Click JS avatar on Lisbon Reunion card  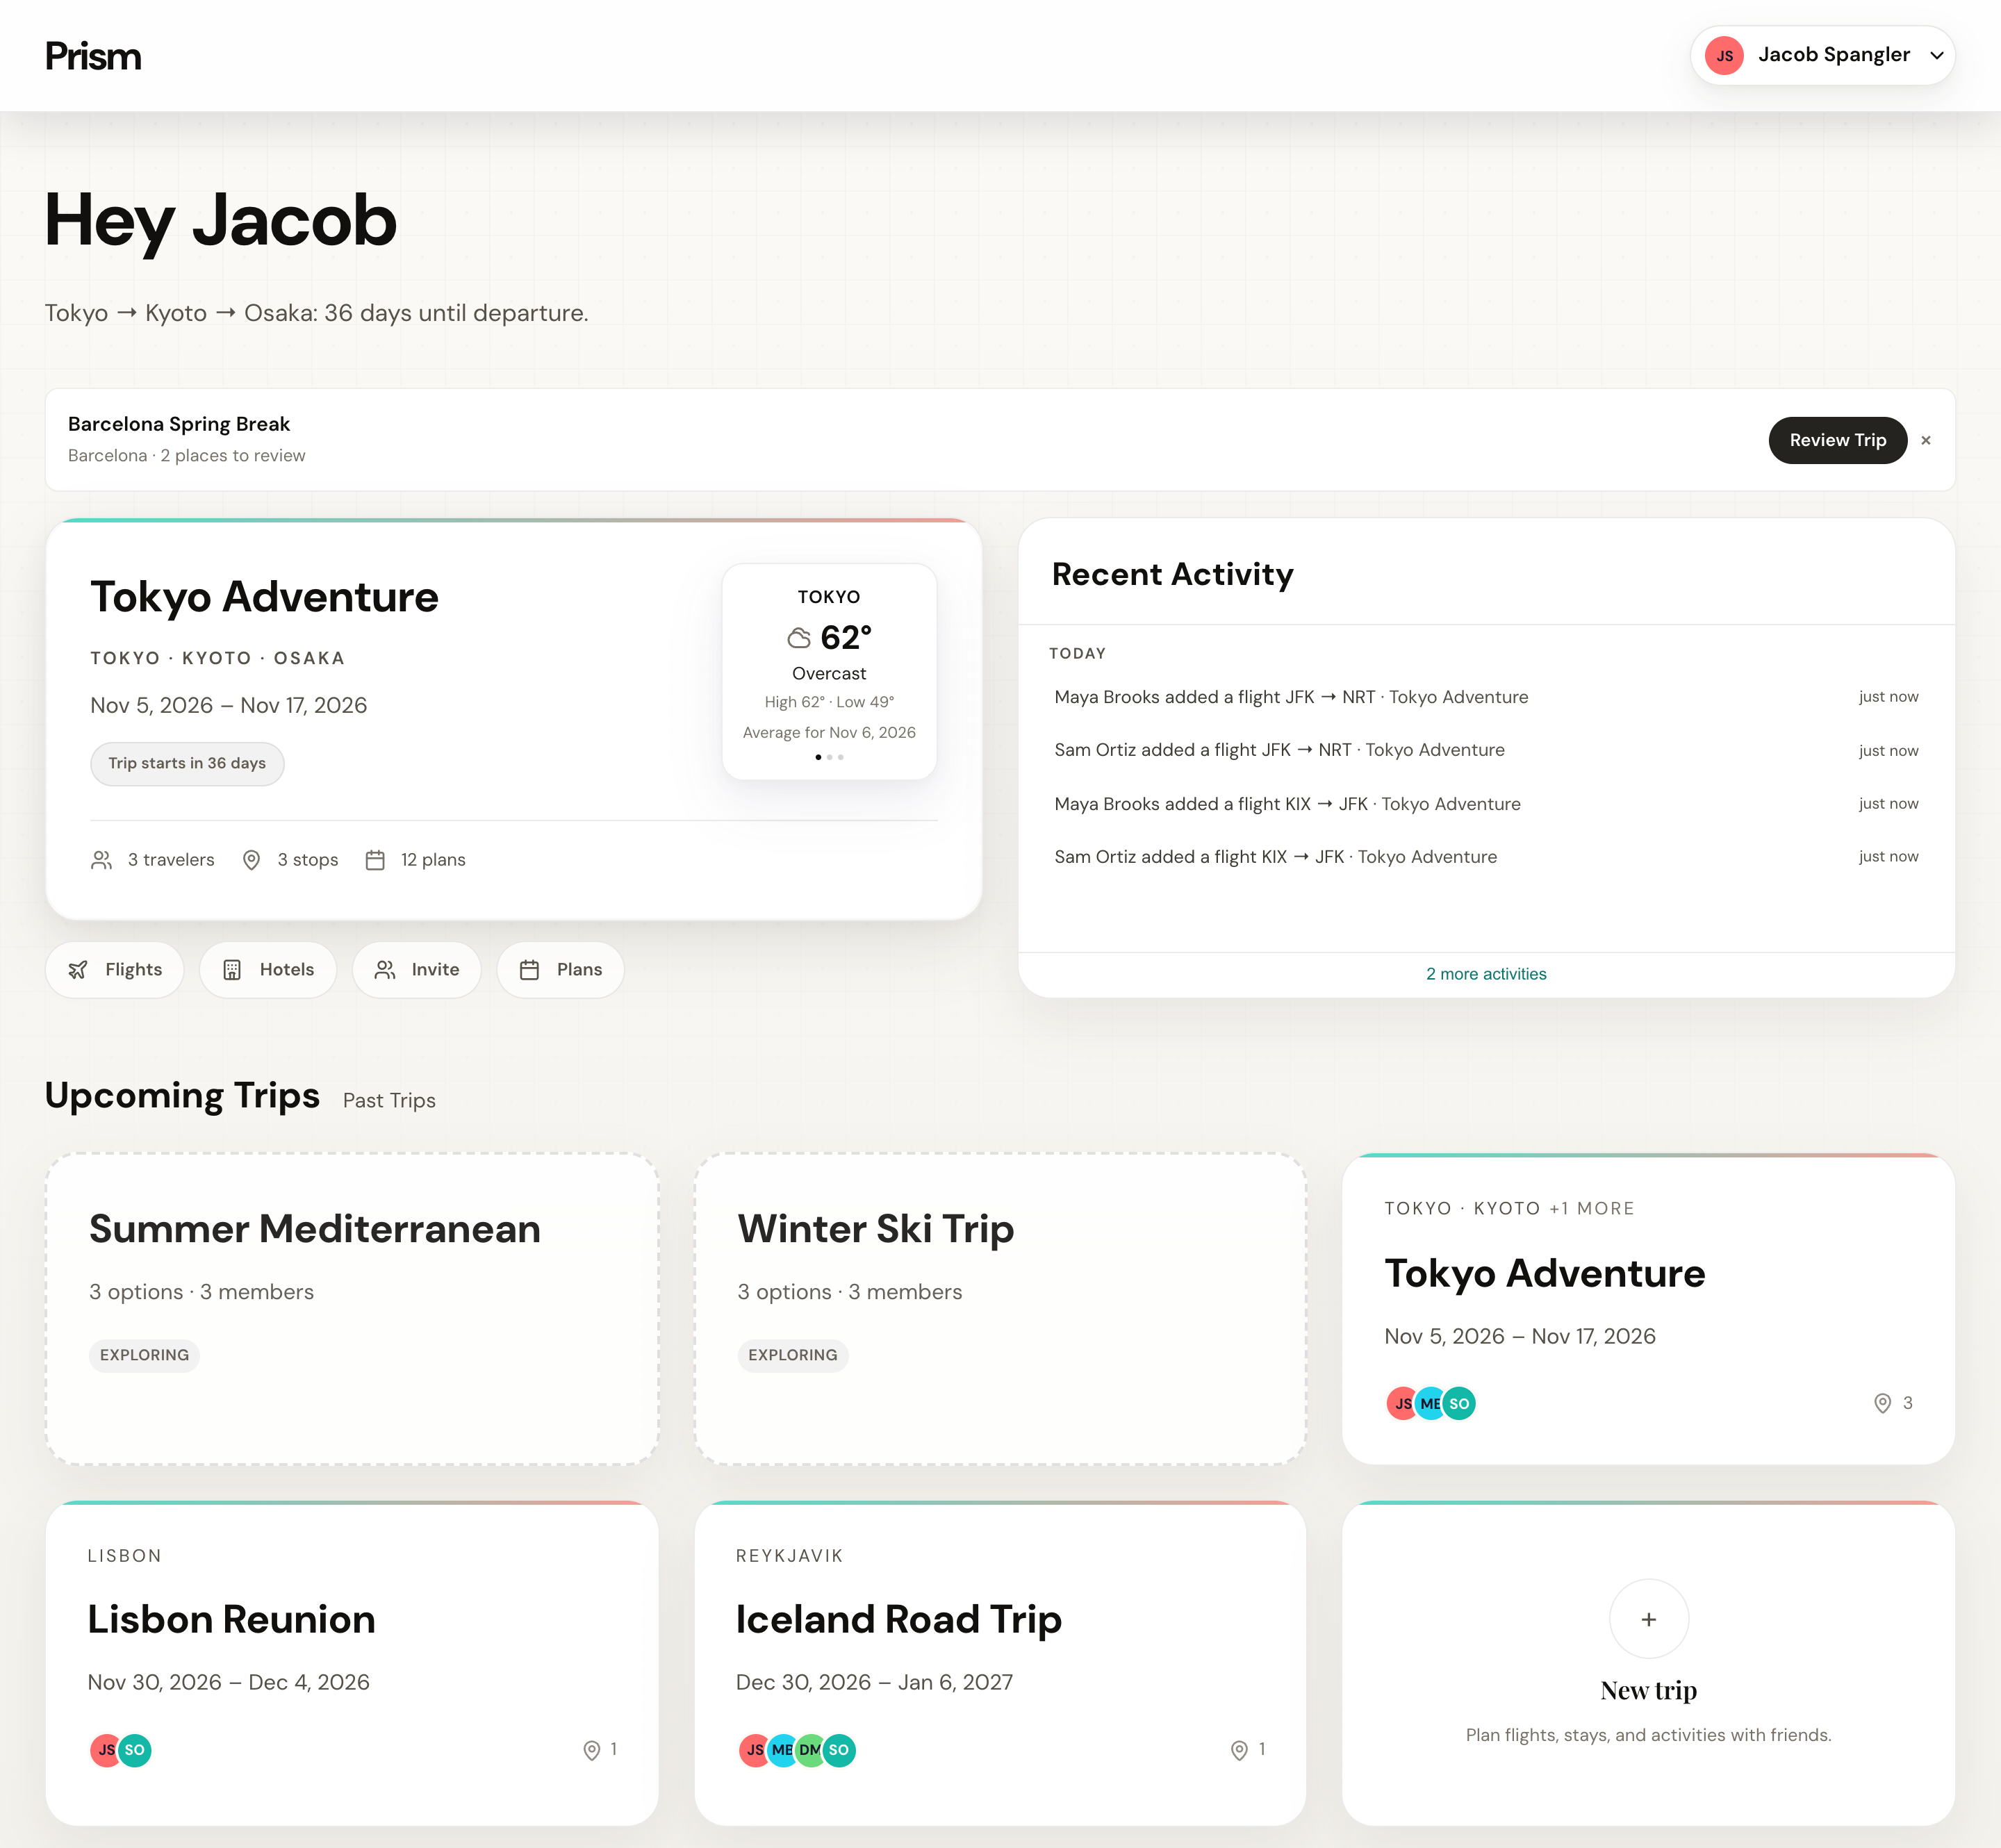106,1750
